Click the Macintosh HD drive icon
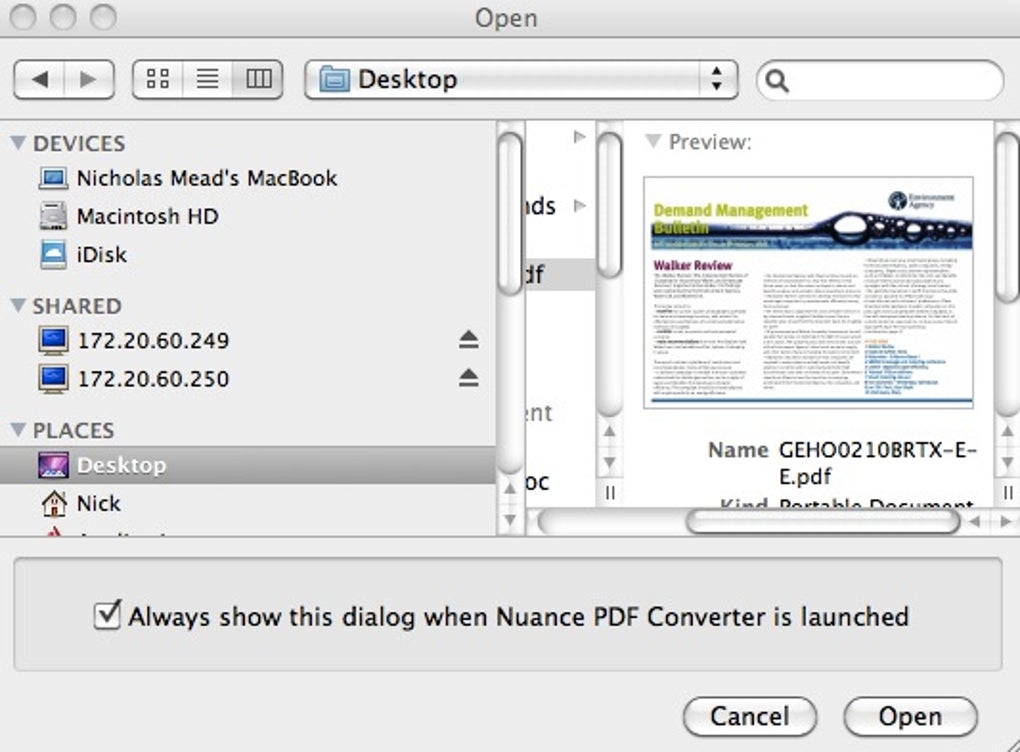This screenshot has width=1020, height=752. [53, 216]
